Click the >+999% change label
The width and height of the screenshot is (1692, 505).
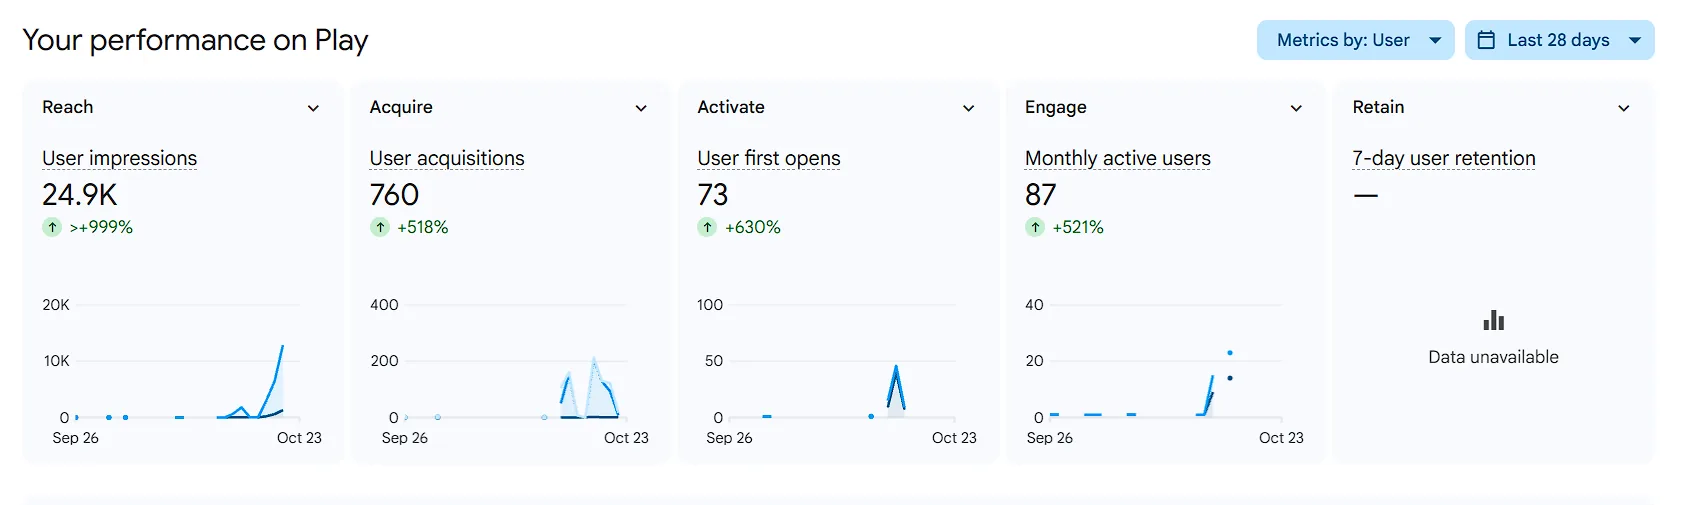pyautogui.click(x=101, y=227)
